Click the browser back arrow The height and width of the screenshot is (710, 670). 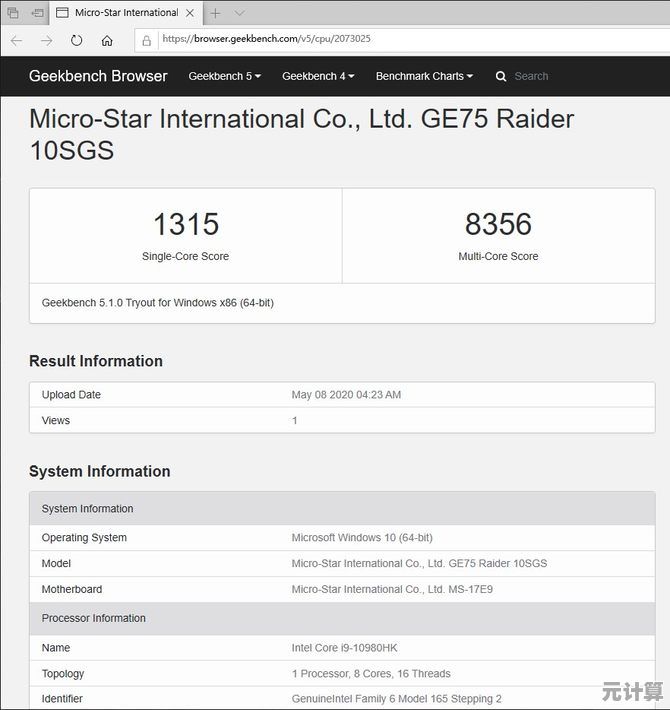(x=16, y=40)
